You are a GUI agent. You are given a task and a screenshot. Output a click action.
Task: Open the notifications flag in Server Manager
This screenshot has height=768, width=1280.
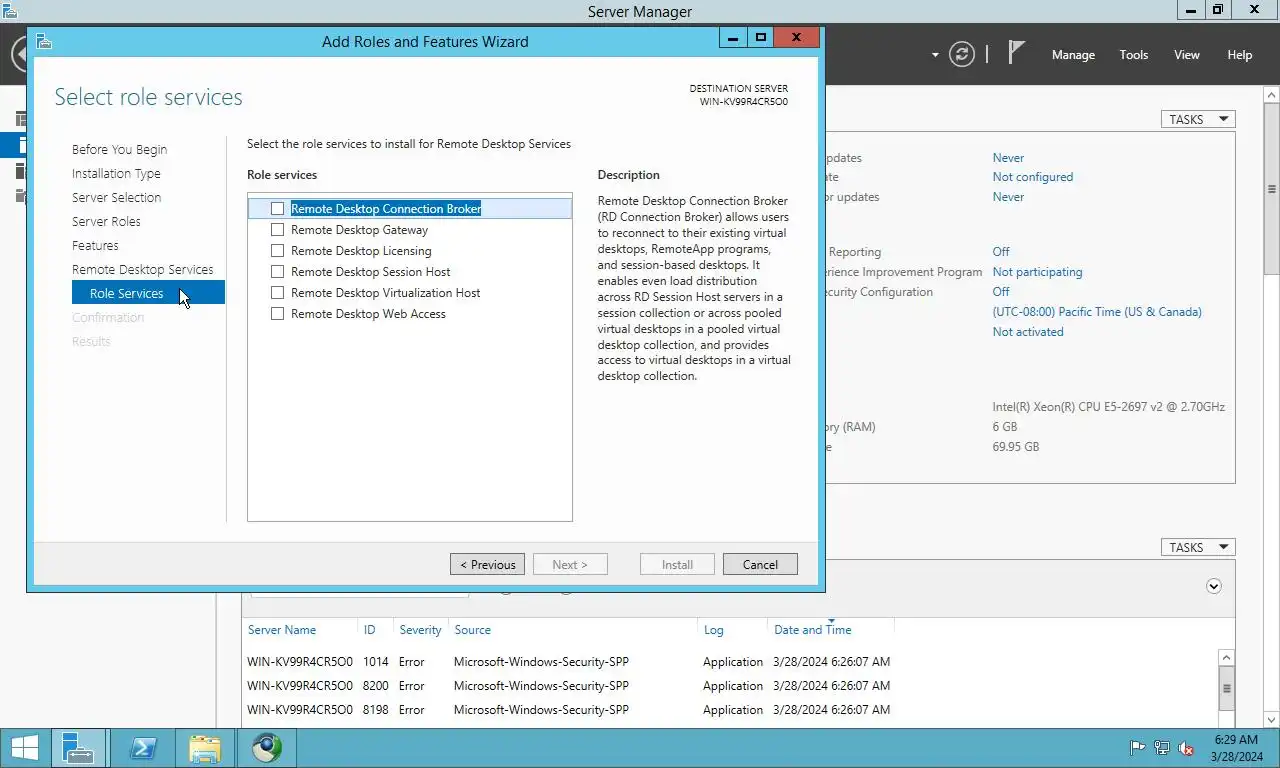[1016, 53]
